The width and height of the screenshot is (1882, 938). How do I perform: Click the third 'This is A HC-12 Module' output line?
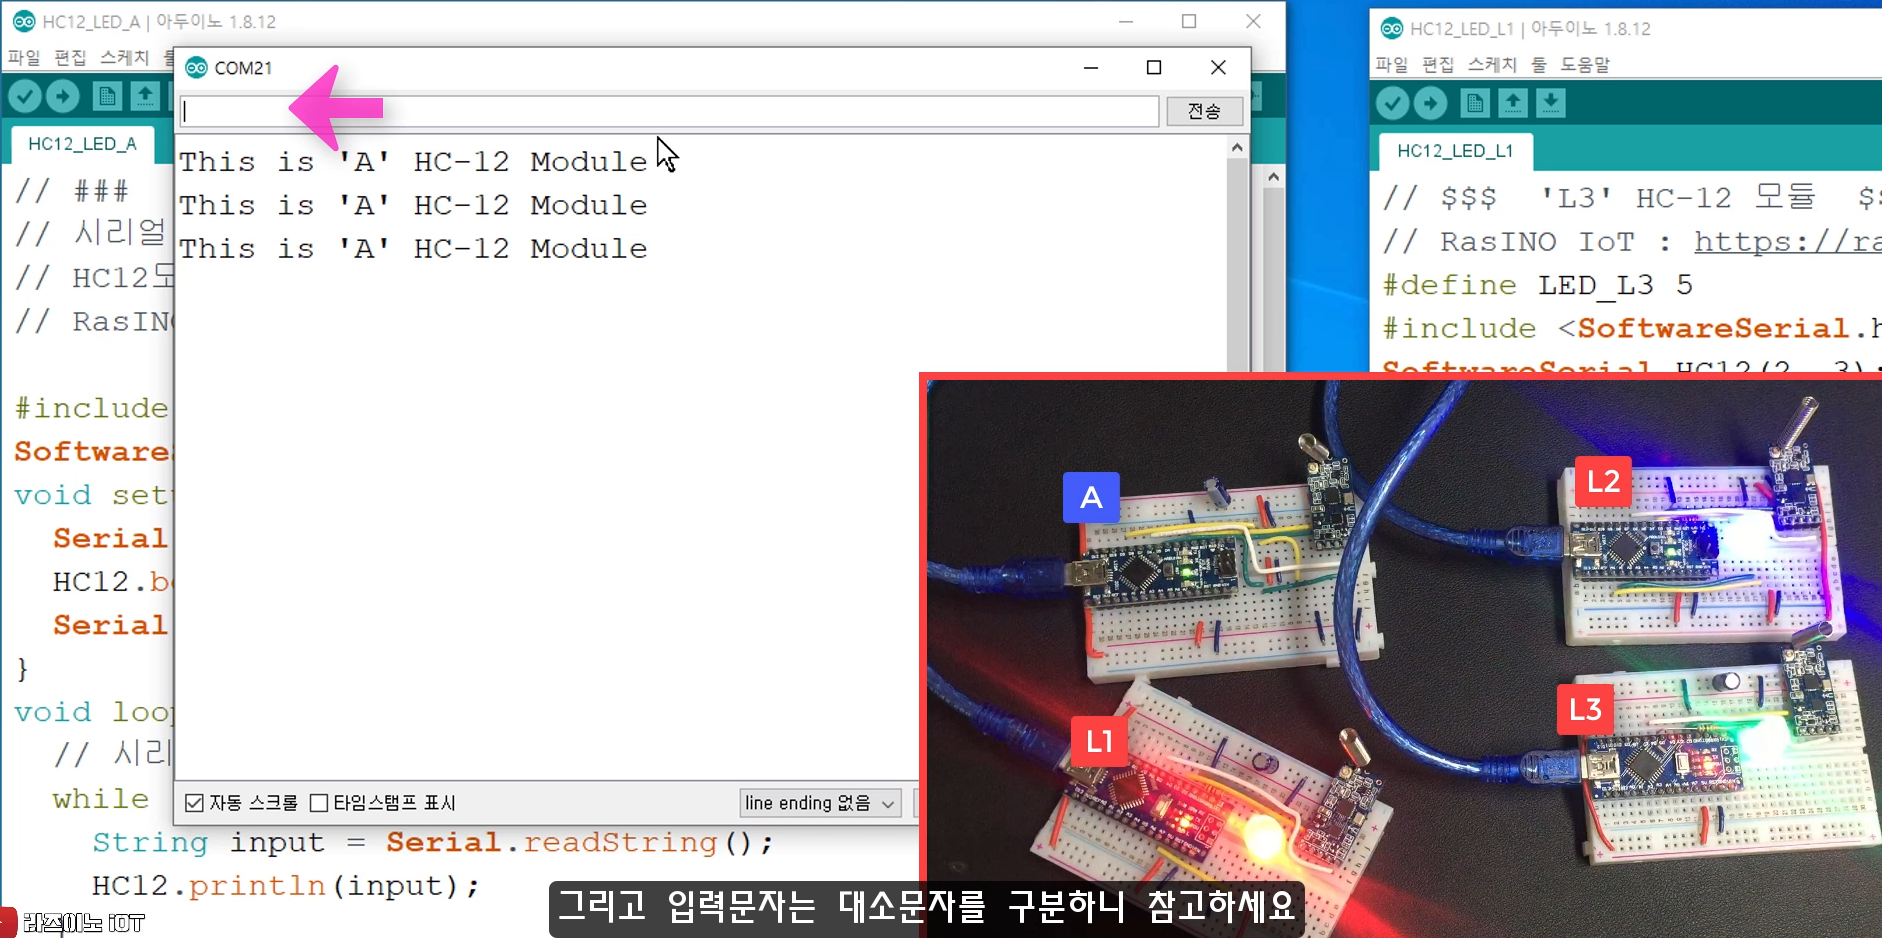pyautogui.click(x=413, y=249)
